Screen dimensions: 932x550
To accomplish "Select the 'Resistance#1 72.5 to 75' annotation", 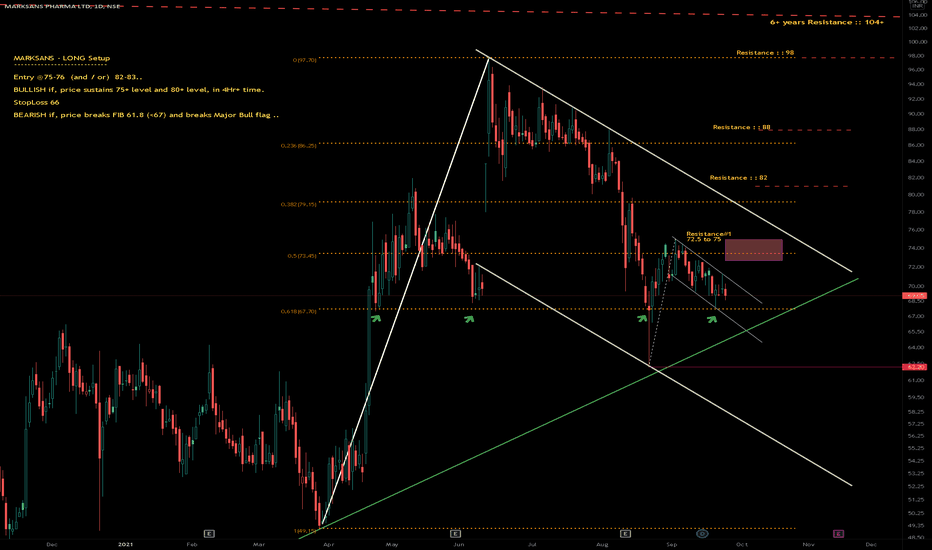I will tap(709, 237).
